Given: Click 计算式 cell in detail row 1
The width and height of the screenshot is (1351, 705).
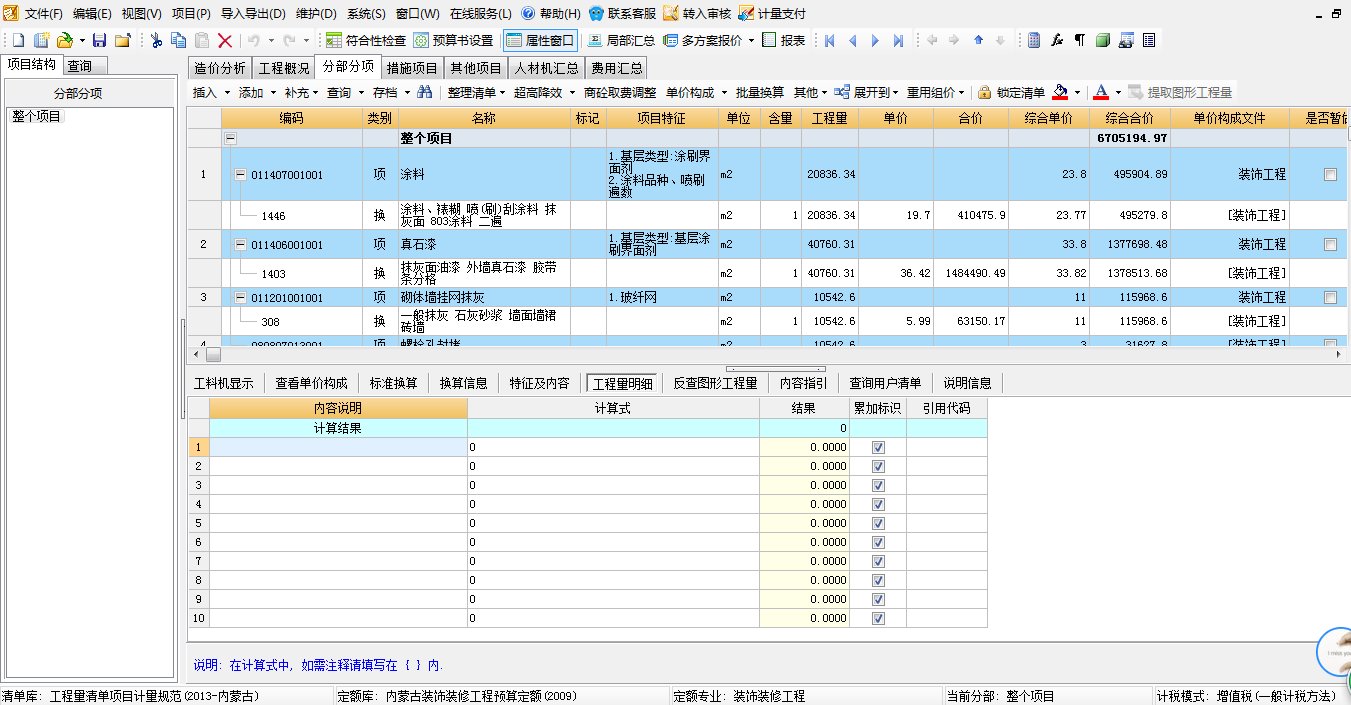Looking at the screenshot, I should pos(613,447).
